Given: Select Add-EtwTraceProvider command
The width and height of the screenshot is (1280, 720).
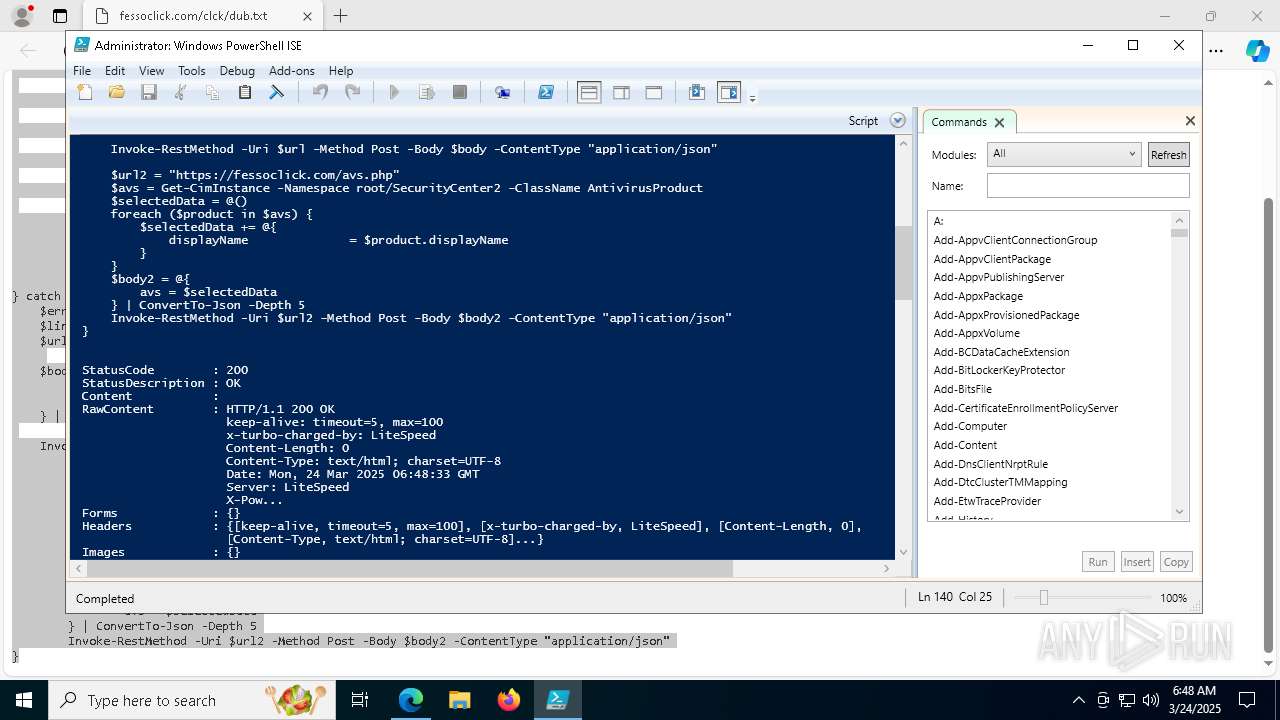Looking at the screenshot, I should coord(987,501).
